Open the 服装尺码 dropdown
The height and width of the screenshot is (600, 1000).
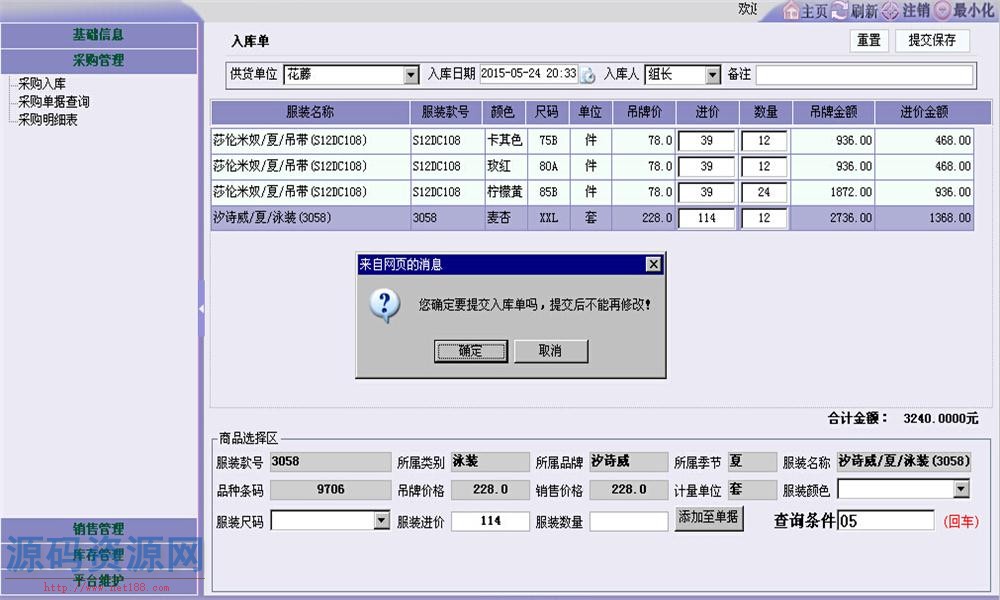[380, 521]
